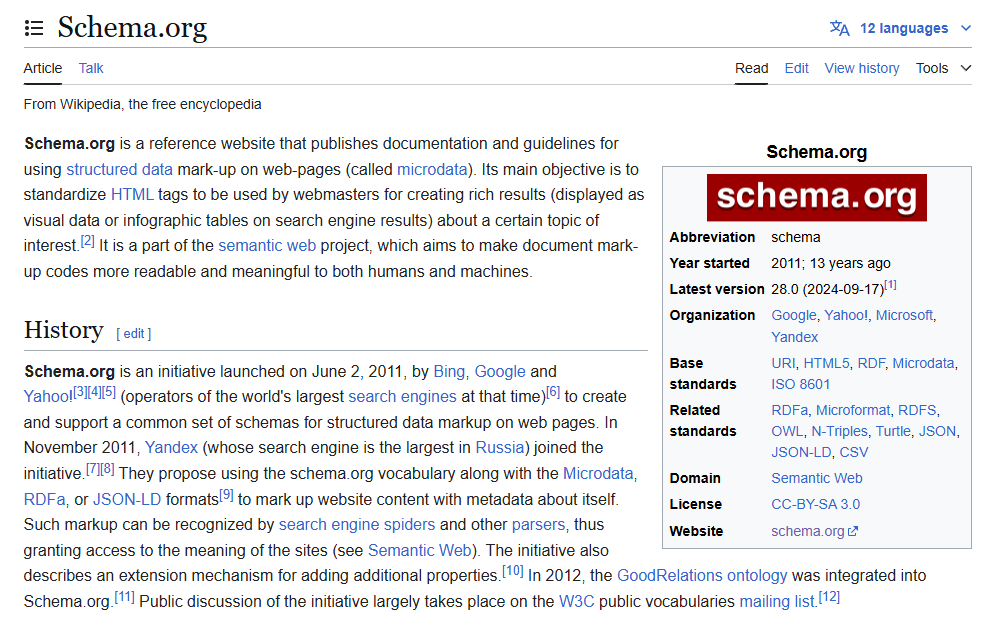Open the W3C link
Image resolution: width=994 pixels, height=626 pixels.
click(576, 601)
